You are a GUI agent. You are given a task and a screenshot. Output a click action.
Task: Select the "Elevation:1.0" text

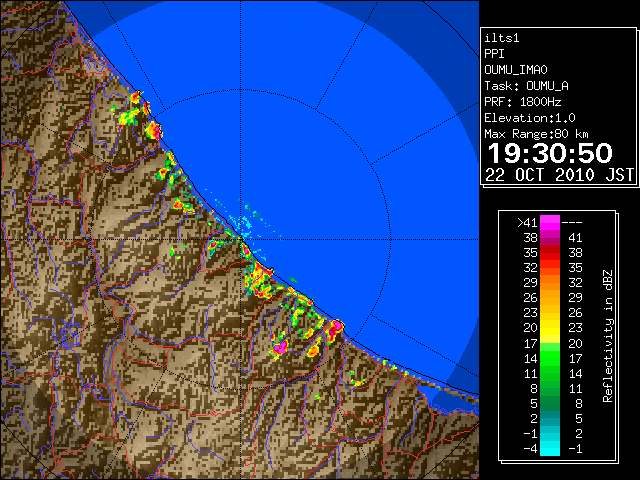point(530,118)
